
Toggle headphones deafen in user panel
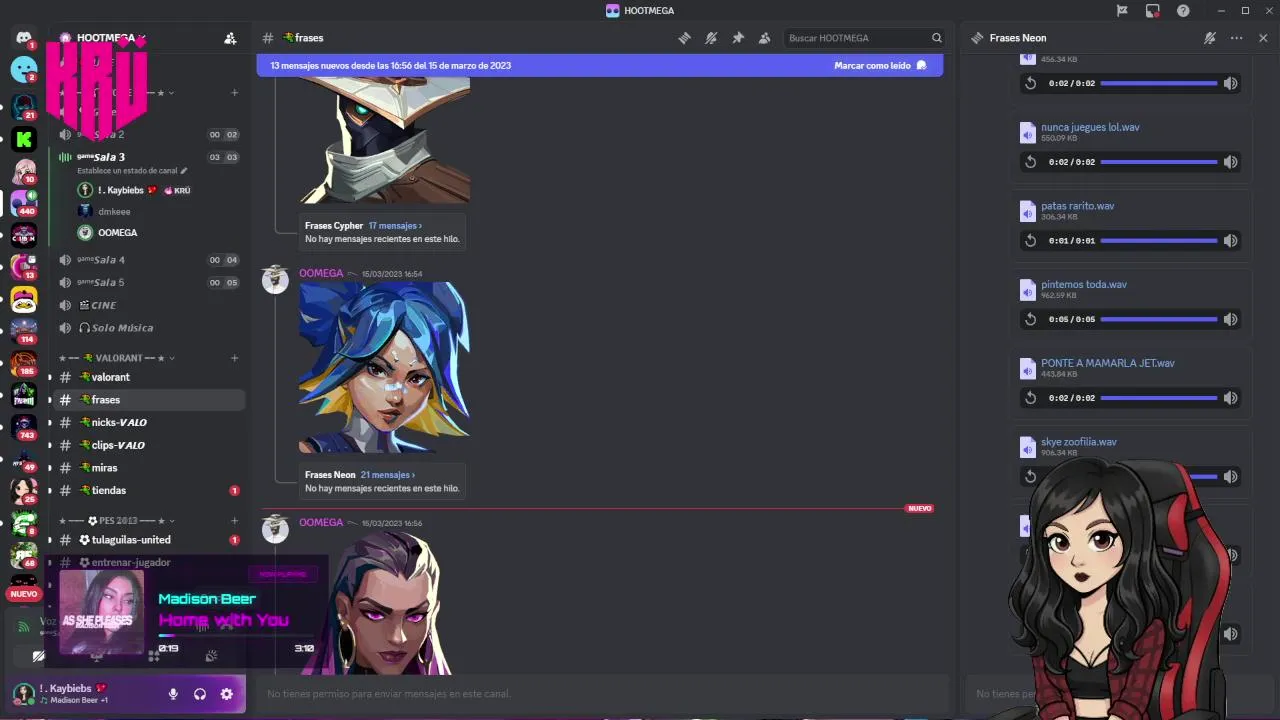click(200, 694)
